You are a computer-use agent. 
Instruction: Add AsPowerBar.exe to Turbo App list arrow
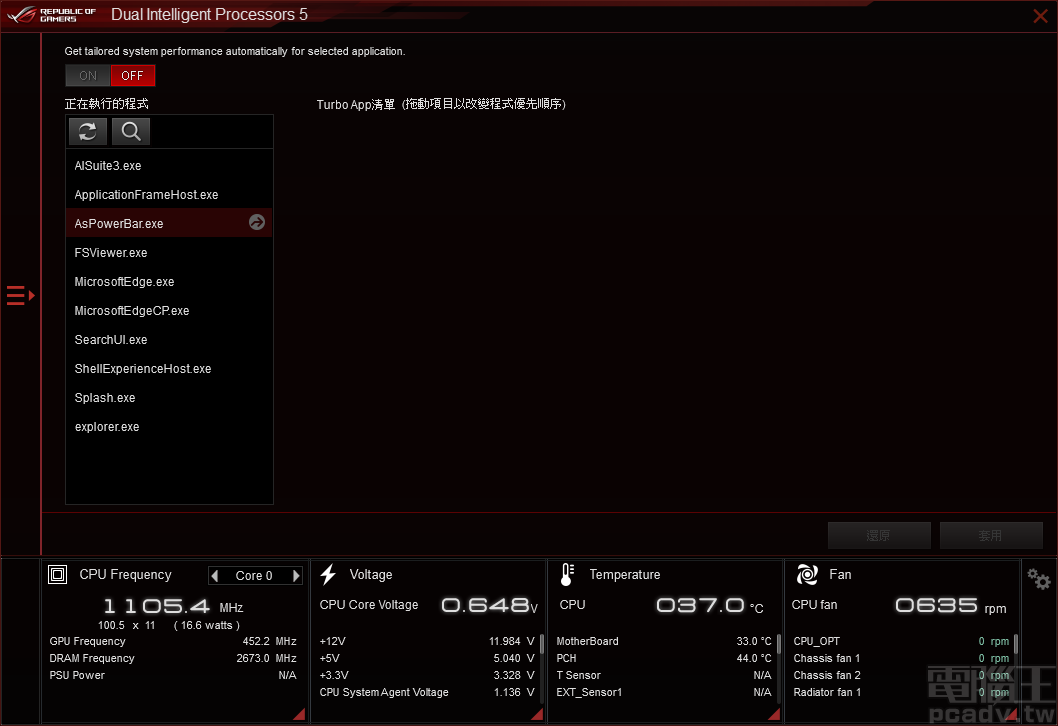tap(256, 222)
